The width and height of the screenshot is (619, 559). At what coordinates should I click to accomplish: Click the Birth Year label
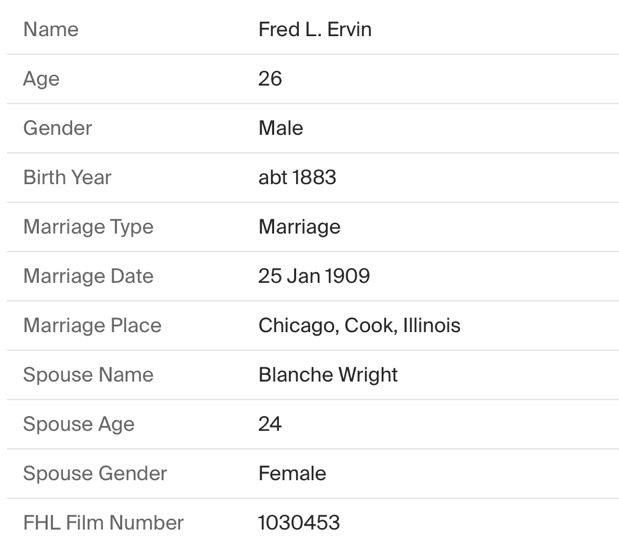pos(67,178)
